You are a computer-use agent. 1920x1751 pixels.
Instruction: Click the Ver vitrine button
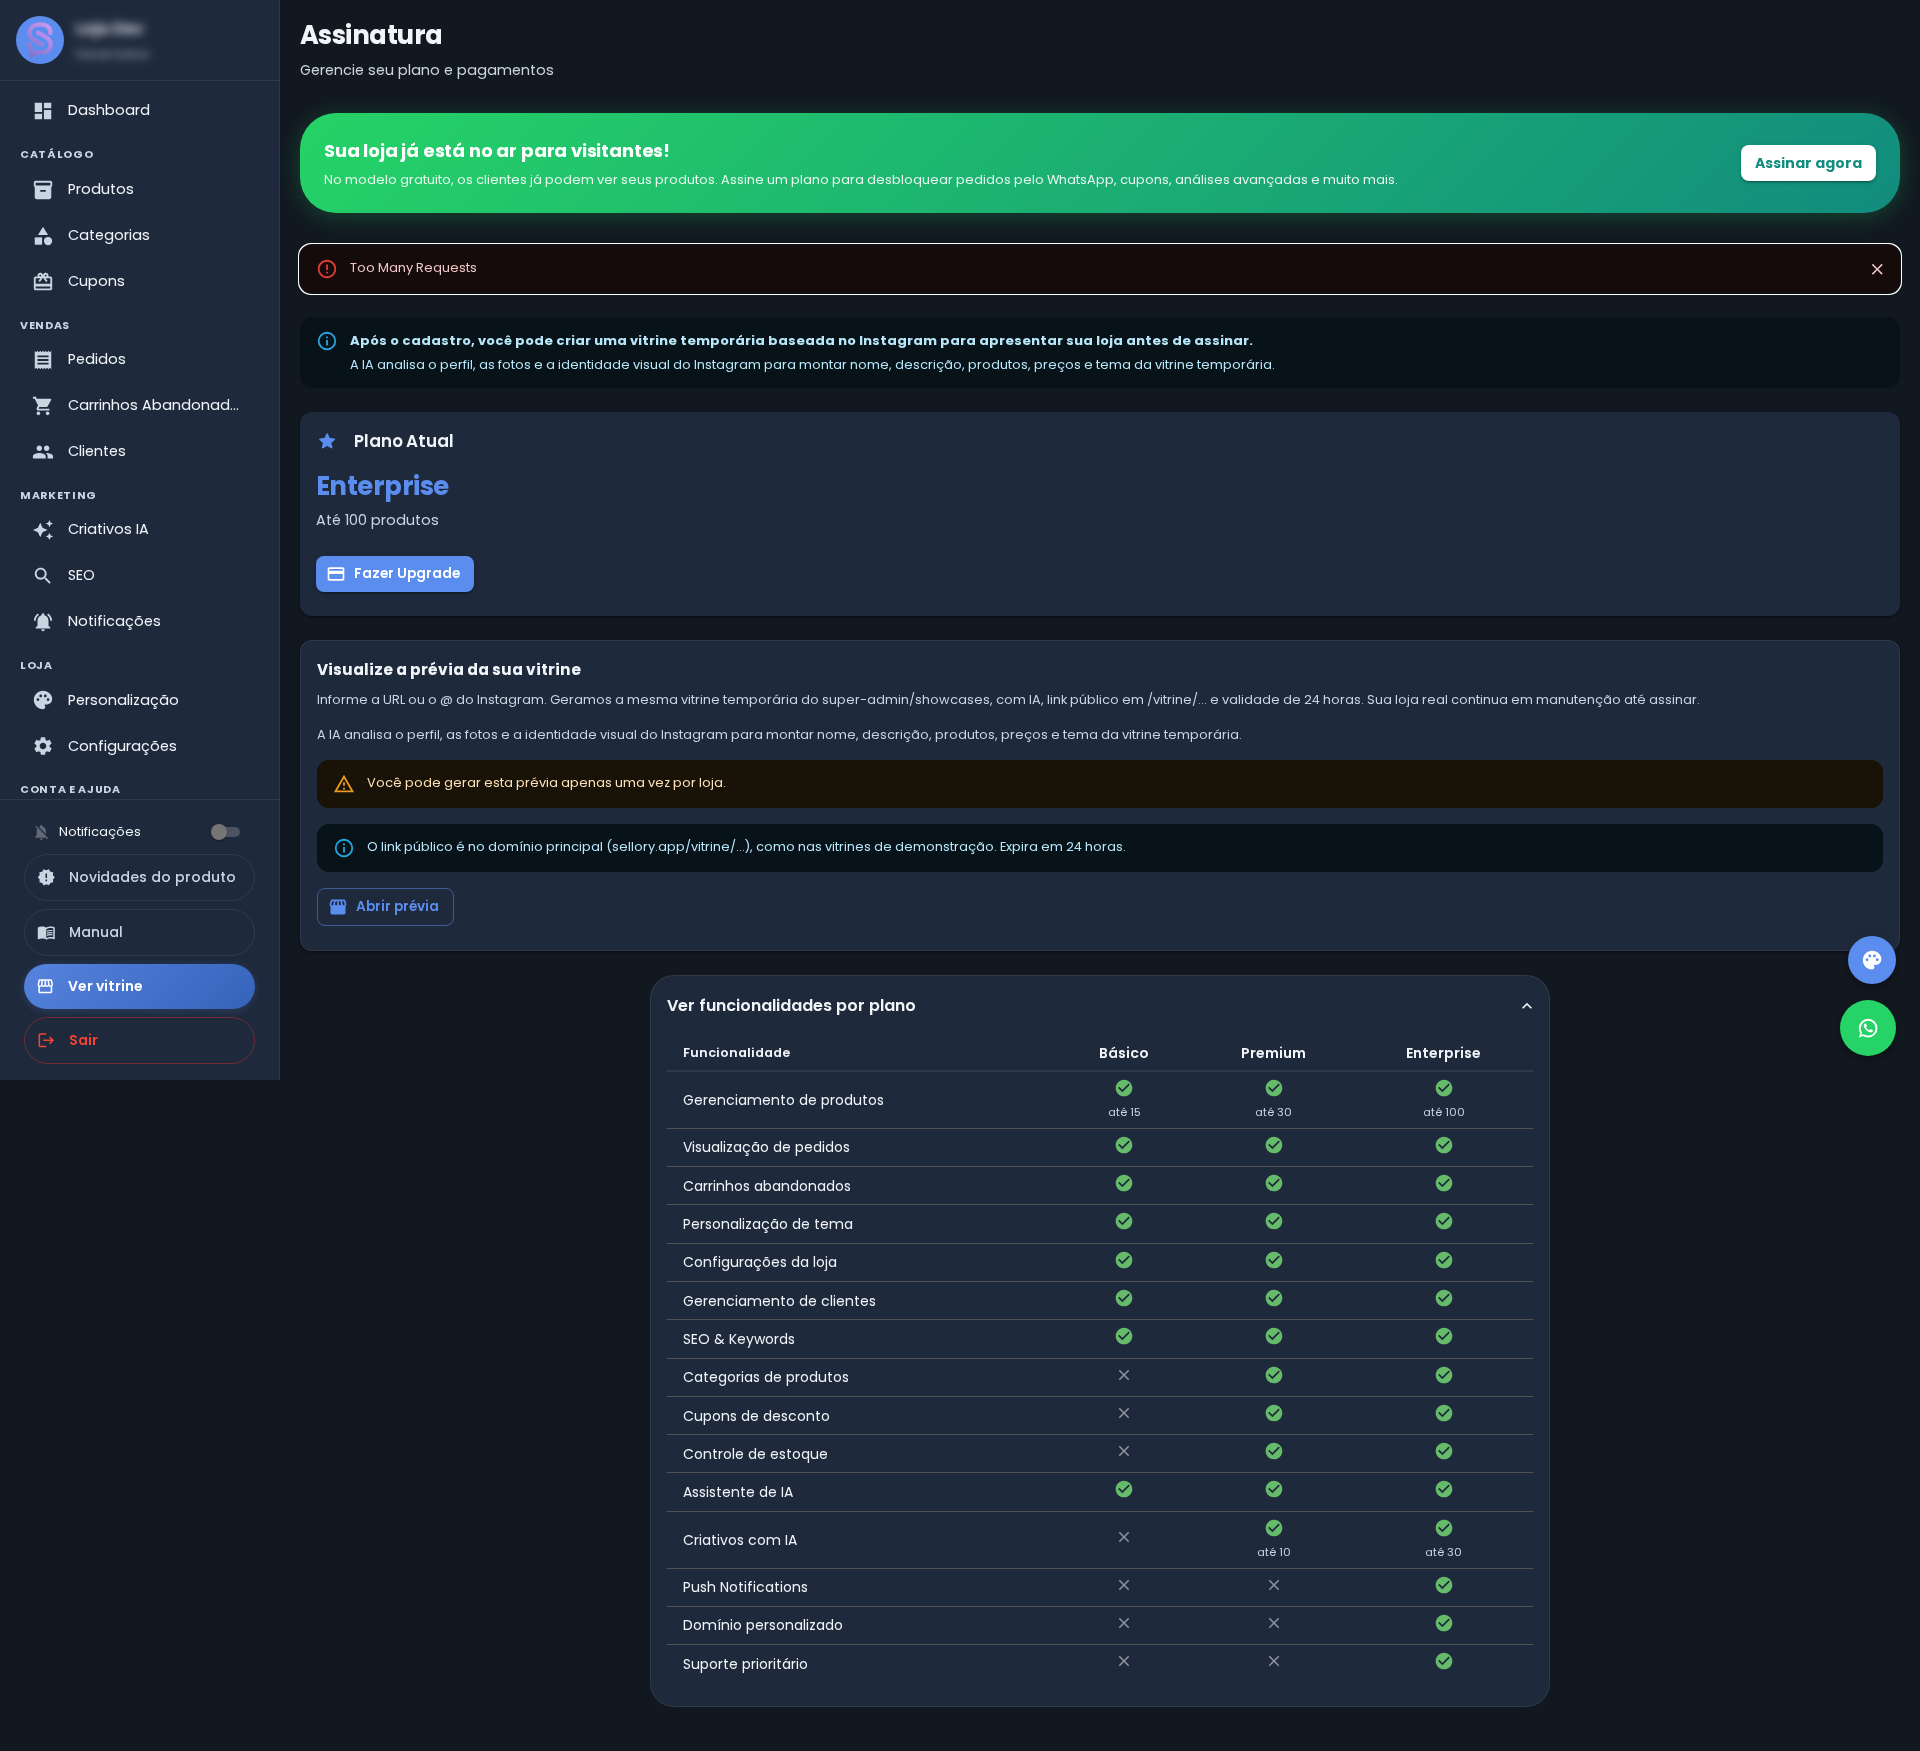pos(139,987)
